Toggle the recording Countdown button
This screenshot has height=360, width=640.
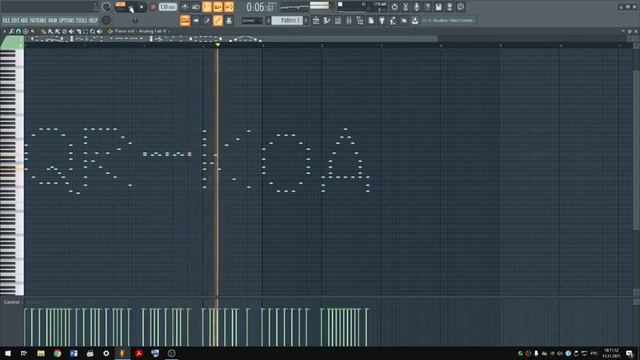click(x=207, y=7)
